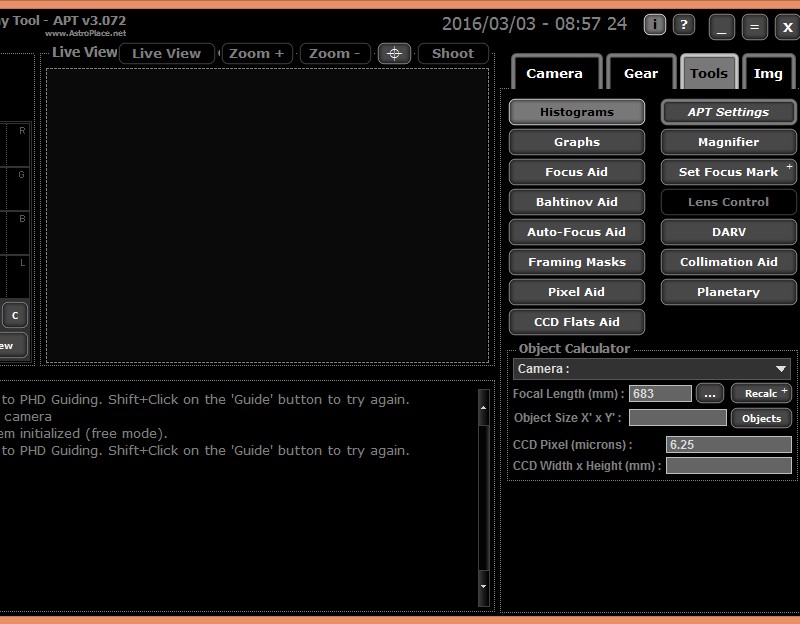The height and width of the screenshot is (624, 800).
Task: Toggle the Live View button
Action: pos(166,54)
